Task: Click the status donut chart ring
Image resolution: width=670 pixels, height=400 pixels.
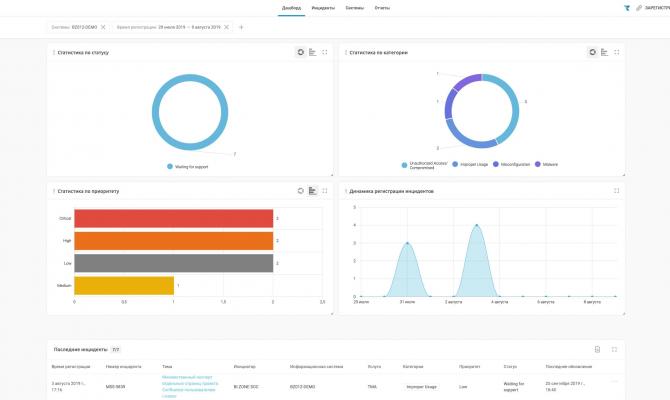Action: 190,78
